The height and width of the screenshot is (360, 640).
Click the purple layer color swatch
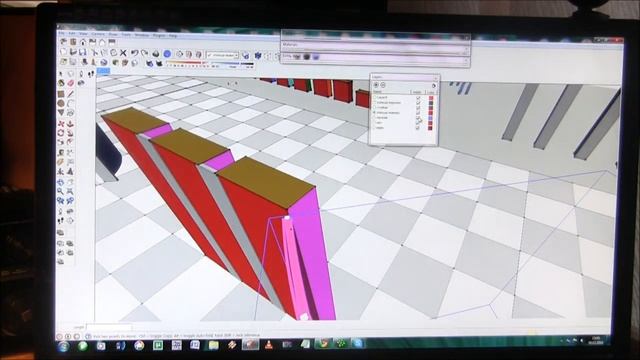click(x=430, y=118)
